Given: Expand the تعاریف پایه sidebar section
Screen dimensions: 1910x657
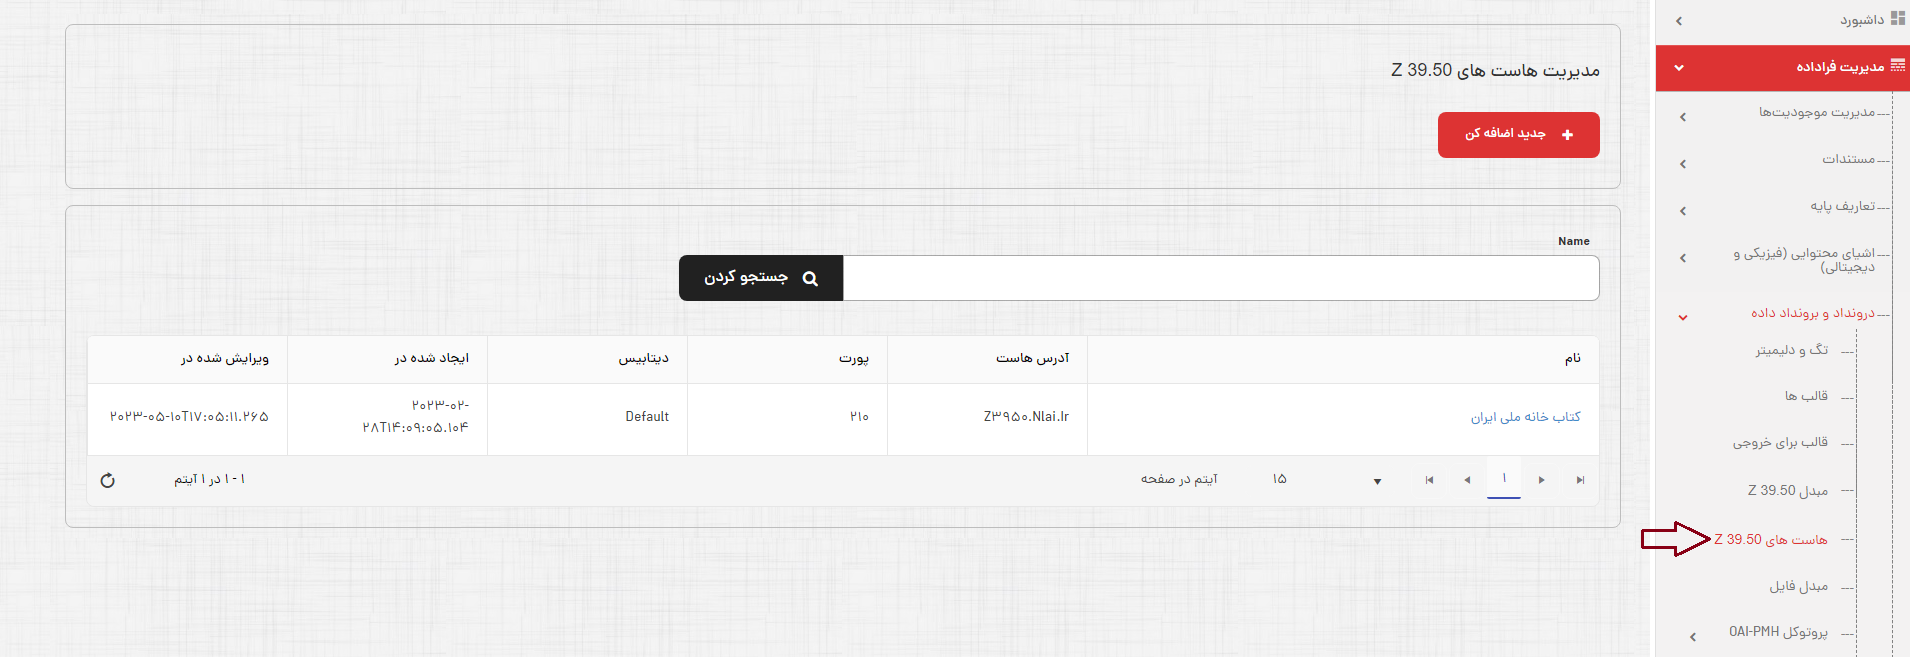Looking at the screenshot, I should click(x=1683, y=211).
